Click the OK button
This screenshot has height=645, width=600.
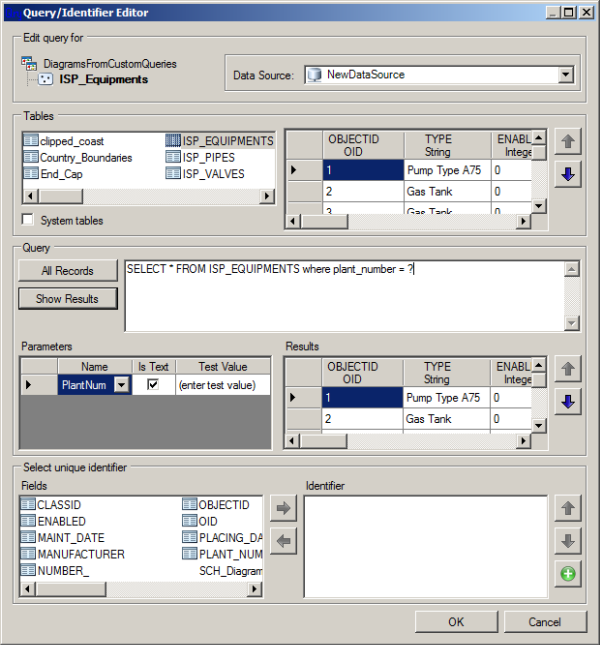[455, 622]
